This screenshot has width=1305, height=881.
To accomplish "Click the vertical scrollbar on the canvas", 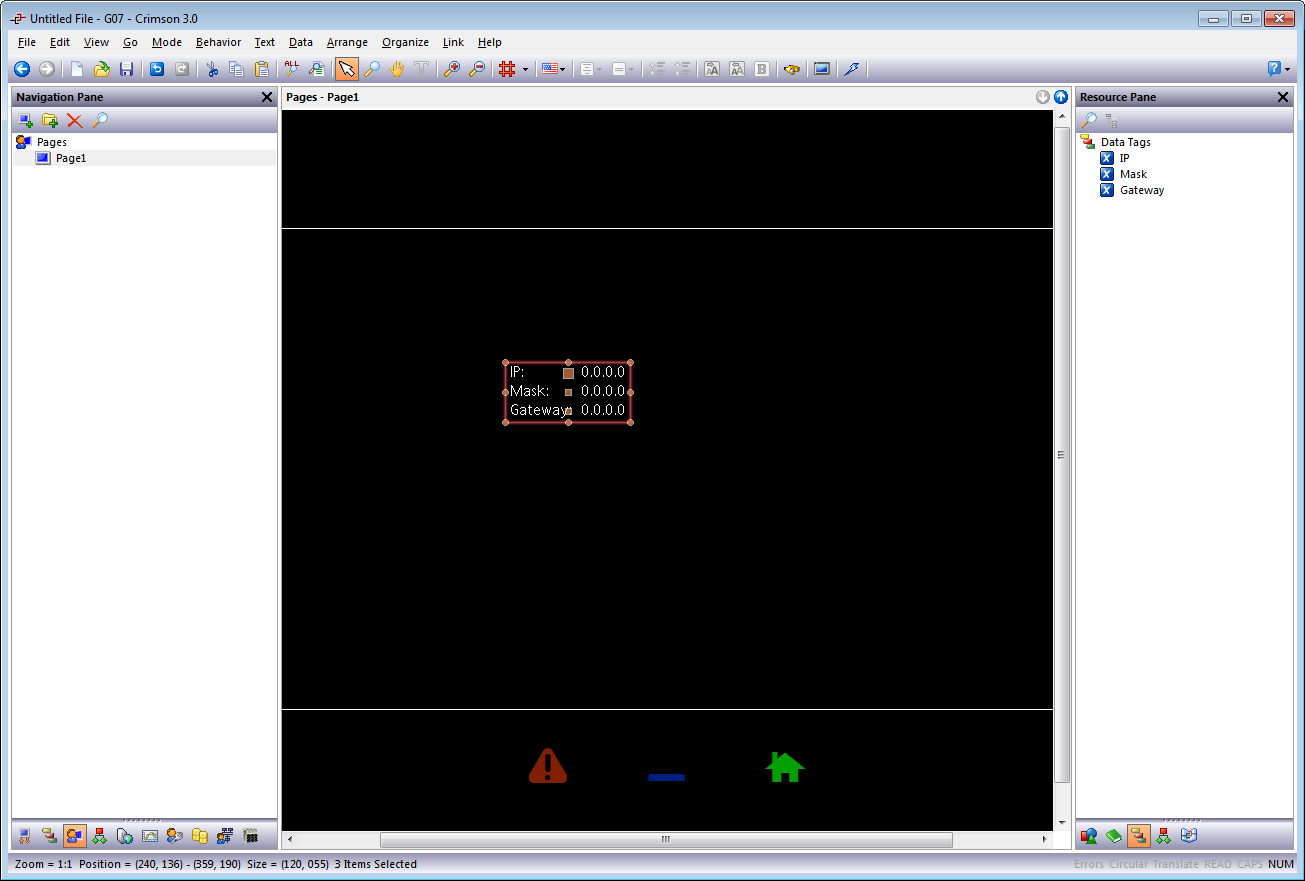I will pos(1061,454).
